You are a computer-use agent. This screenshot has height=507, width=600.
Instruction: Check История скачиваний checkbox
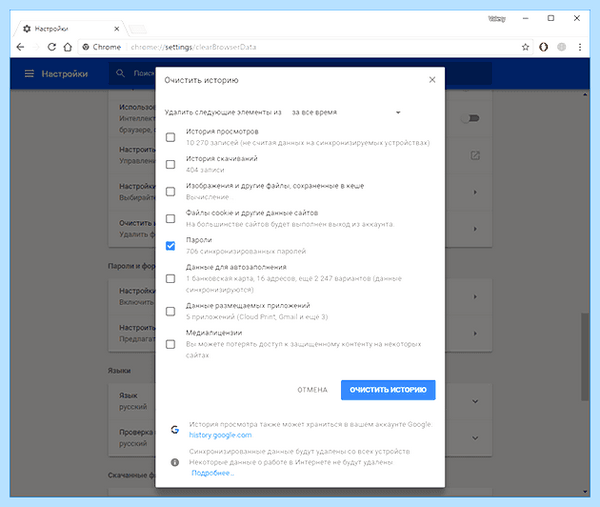tap(170, 164)
